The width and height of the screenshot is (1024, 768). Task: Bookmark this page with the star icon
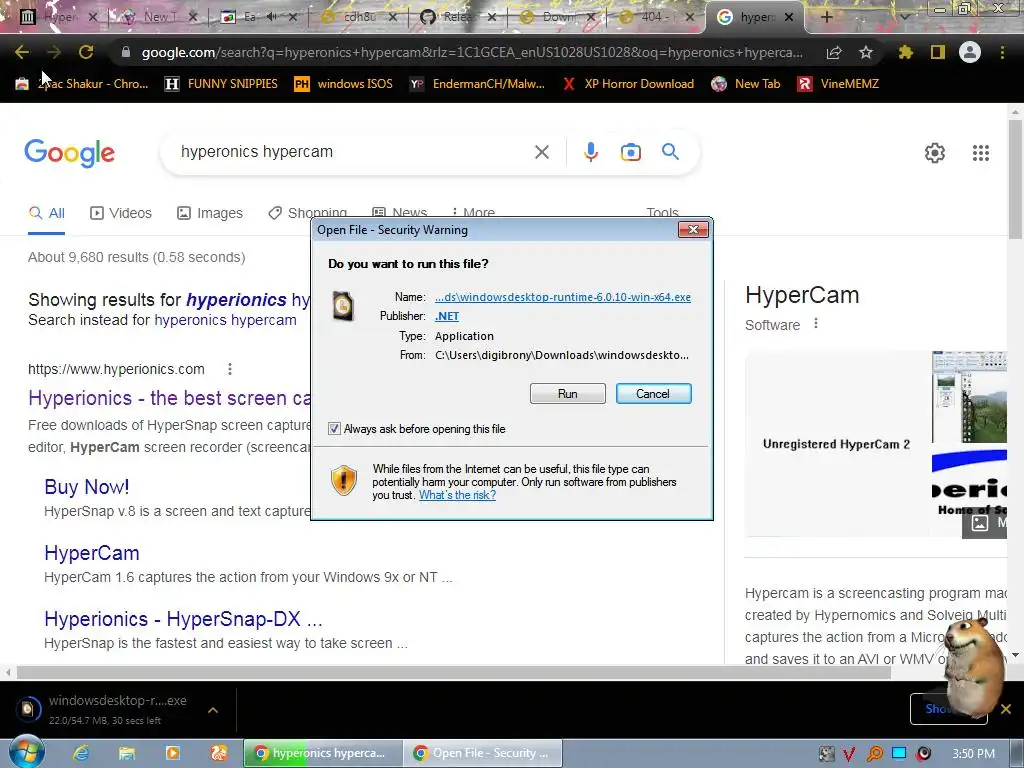point(865,52)
